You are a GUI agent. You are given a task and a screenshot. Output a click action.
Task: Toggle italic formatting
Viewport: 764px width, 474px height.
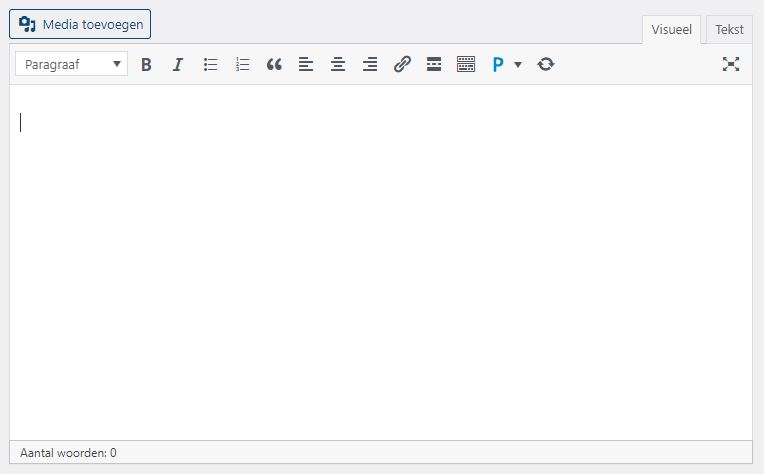click(x=178, y=64)
